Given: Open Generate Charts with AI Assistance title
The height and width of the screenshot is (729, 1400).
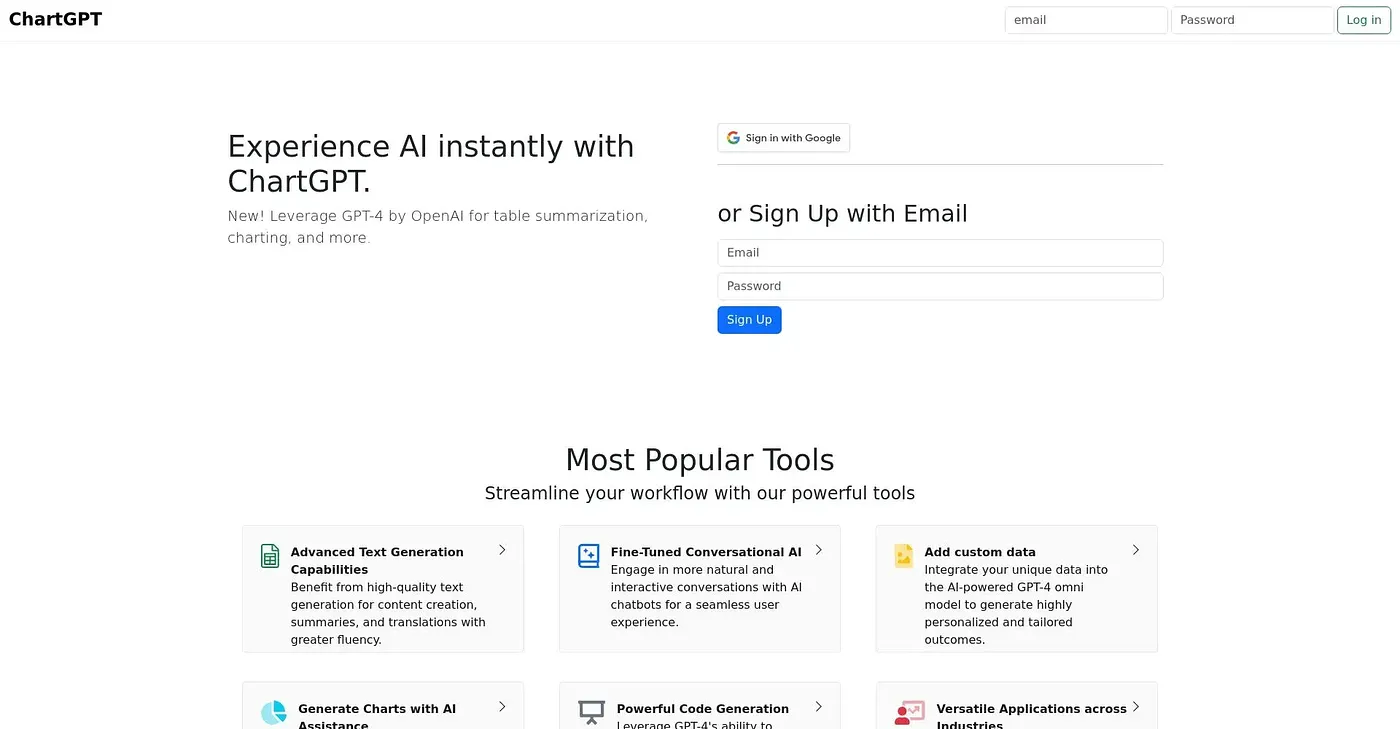Looking at the screenshot, I should (377, 716).
